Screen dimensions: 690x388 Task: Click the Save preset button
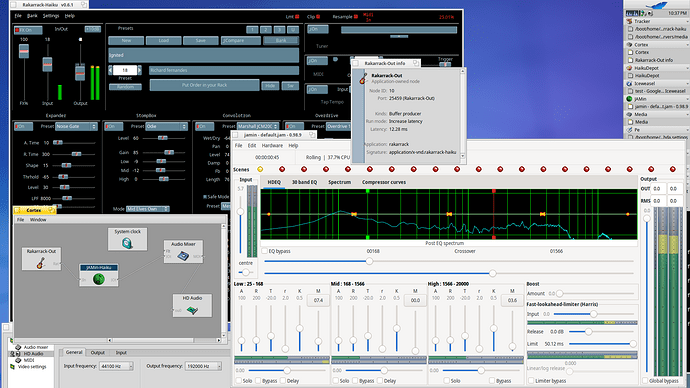click(201, 40)
